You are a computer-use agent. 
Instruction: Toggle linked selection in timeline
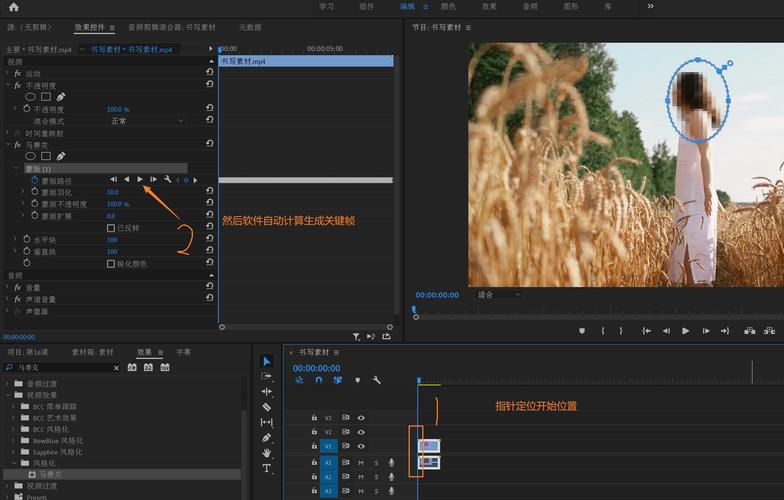click(x=338, y=380)
